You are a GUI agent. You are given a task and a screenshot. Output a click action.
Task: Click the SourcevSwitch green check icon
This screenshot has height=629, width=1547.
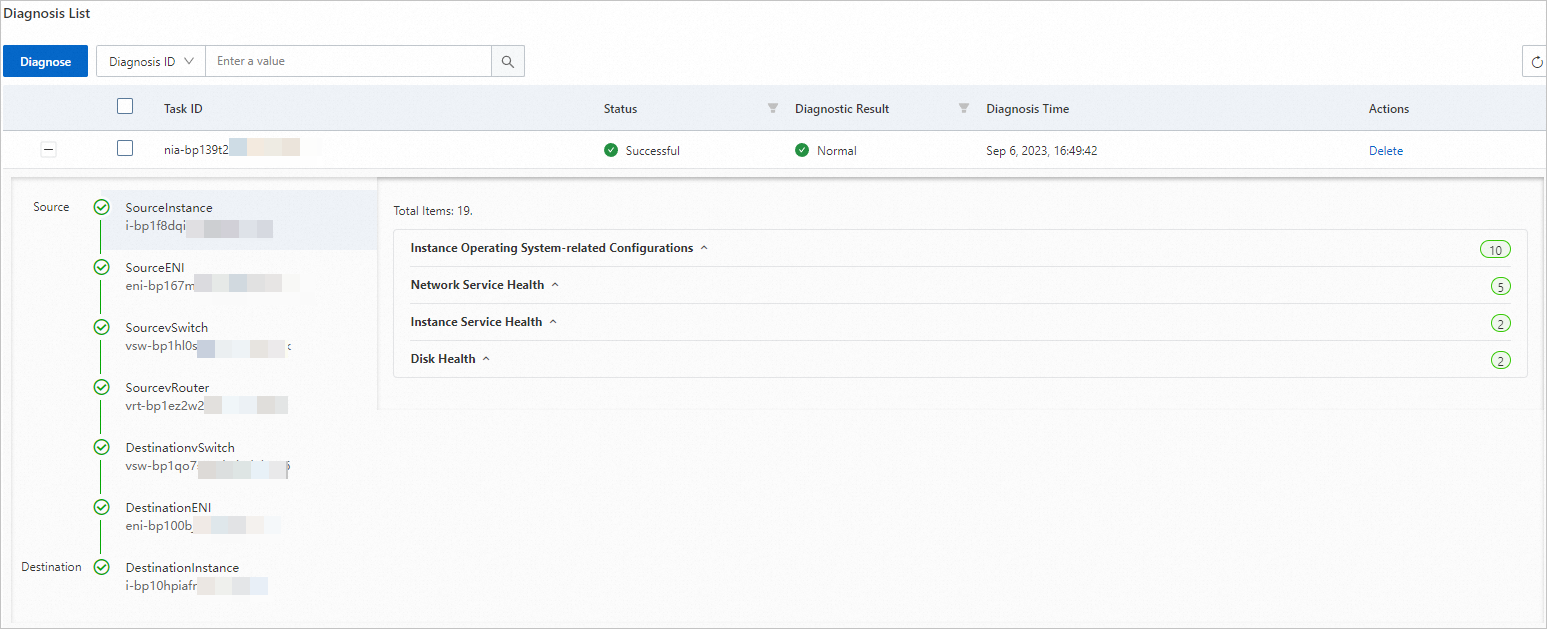pos(101,327)
